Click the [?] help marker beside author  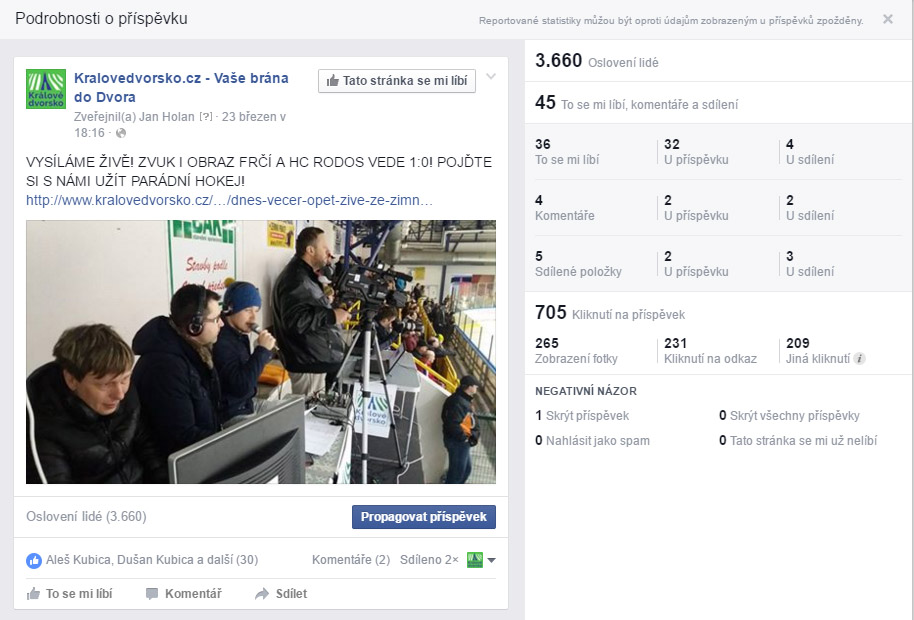tap(206, 117)
